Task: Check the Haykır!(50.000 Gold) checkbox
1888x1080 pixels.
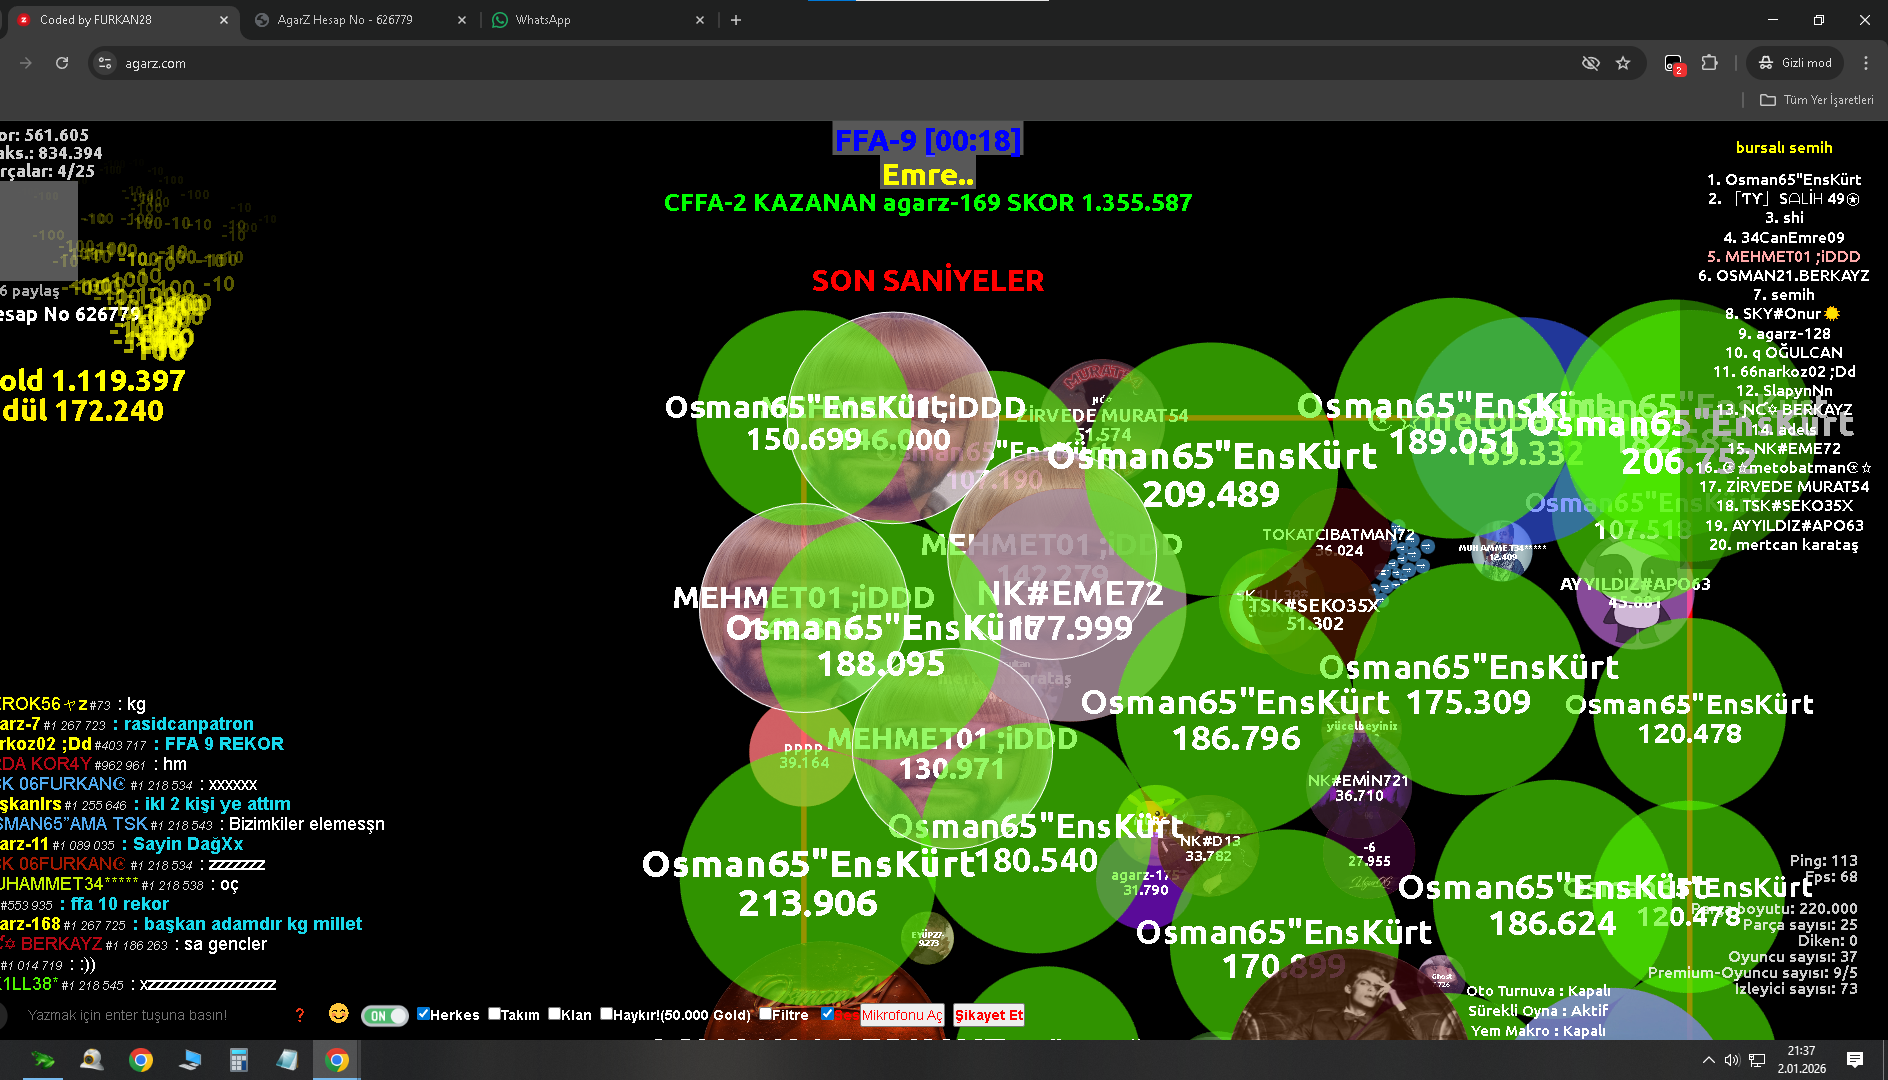Action: (x=606, y=1014)
